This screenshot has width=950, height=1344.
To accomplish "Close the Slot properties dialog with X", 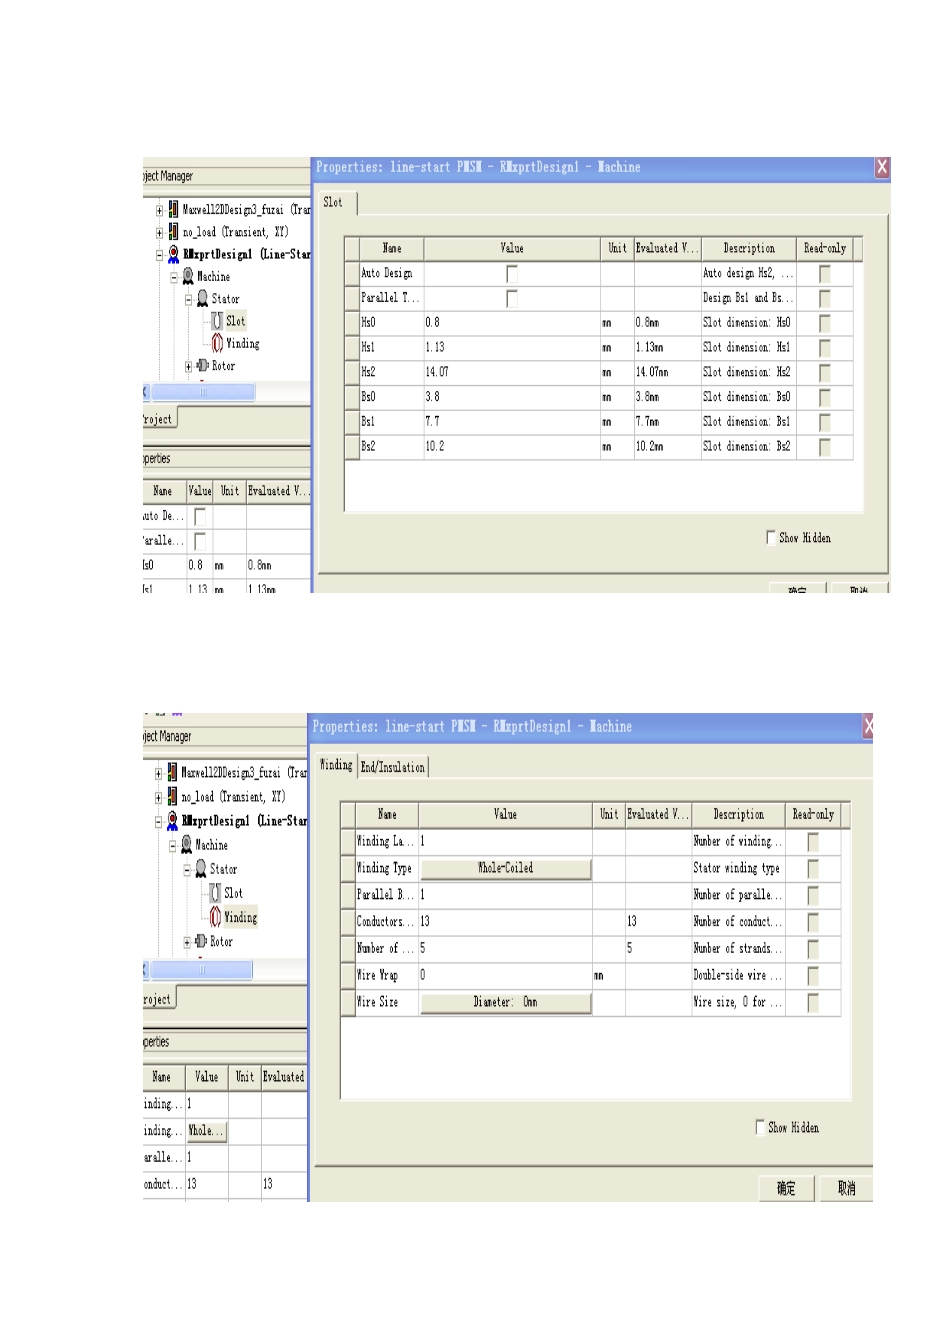I will coord(882,167).
